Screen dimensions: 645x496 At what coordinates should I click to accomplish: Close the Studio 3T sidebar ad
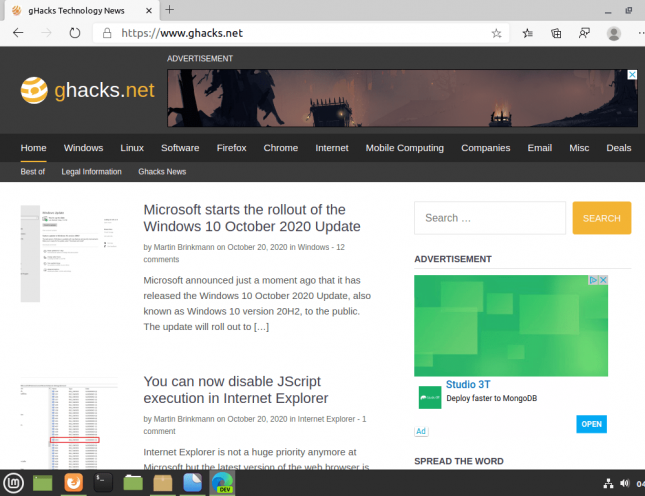point(603,280)
